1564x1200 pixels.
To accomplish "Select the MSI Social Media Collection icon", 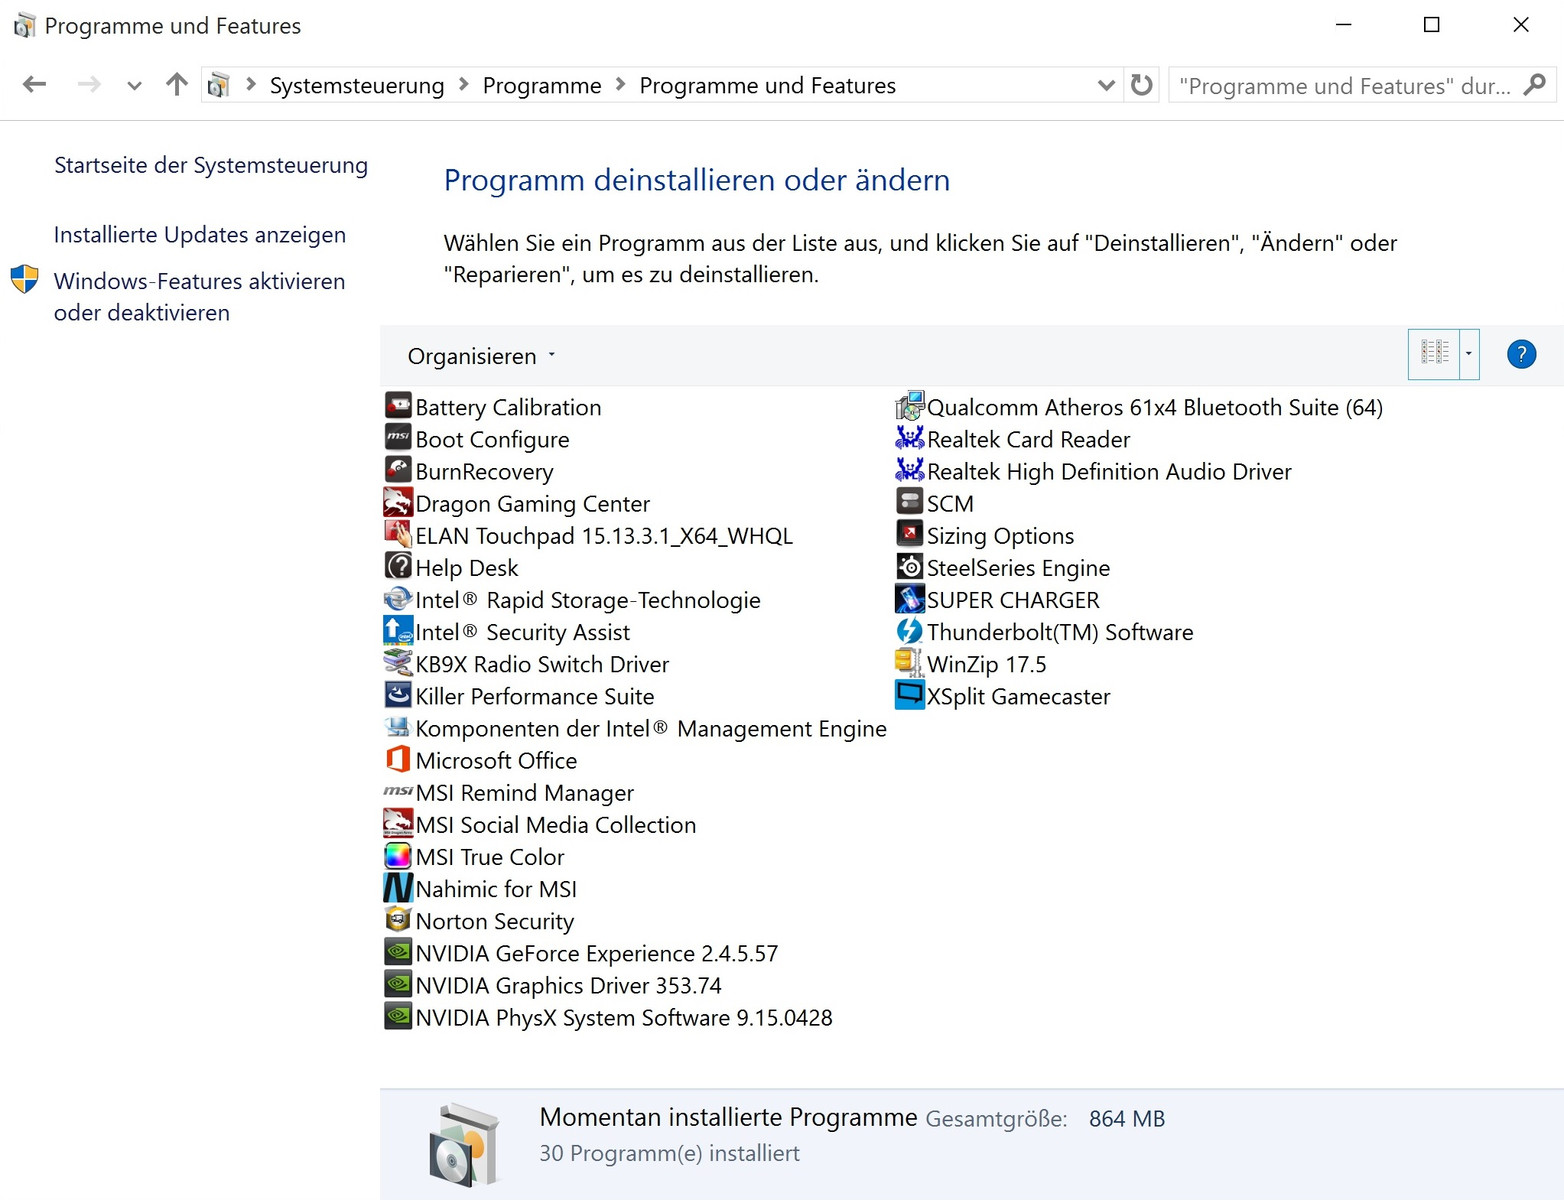I will coord(398,823).
